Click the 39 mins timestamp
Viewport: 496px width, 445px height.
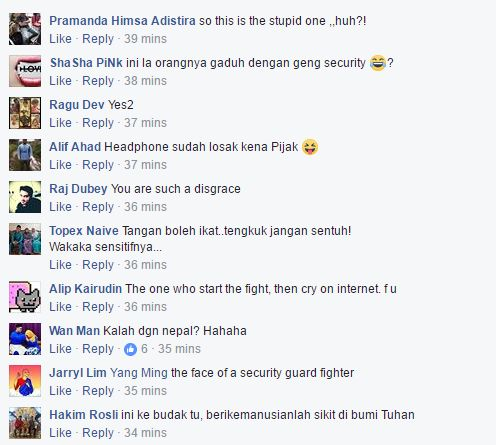point(145,39)
